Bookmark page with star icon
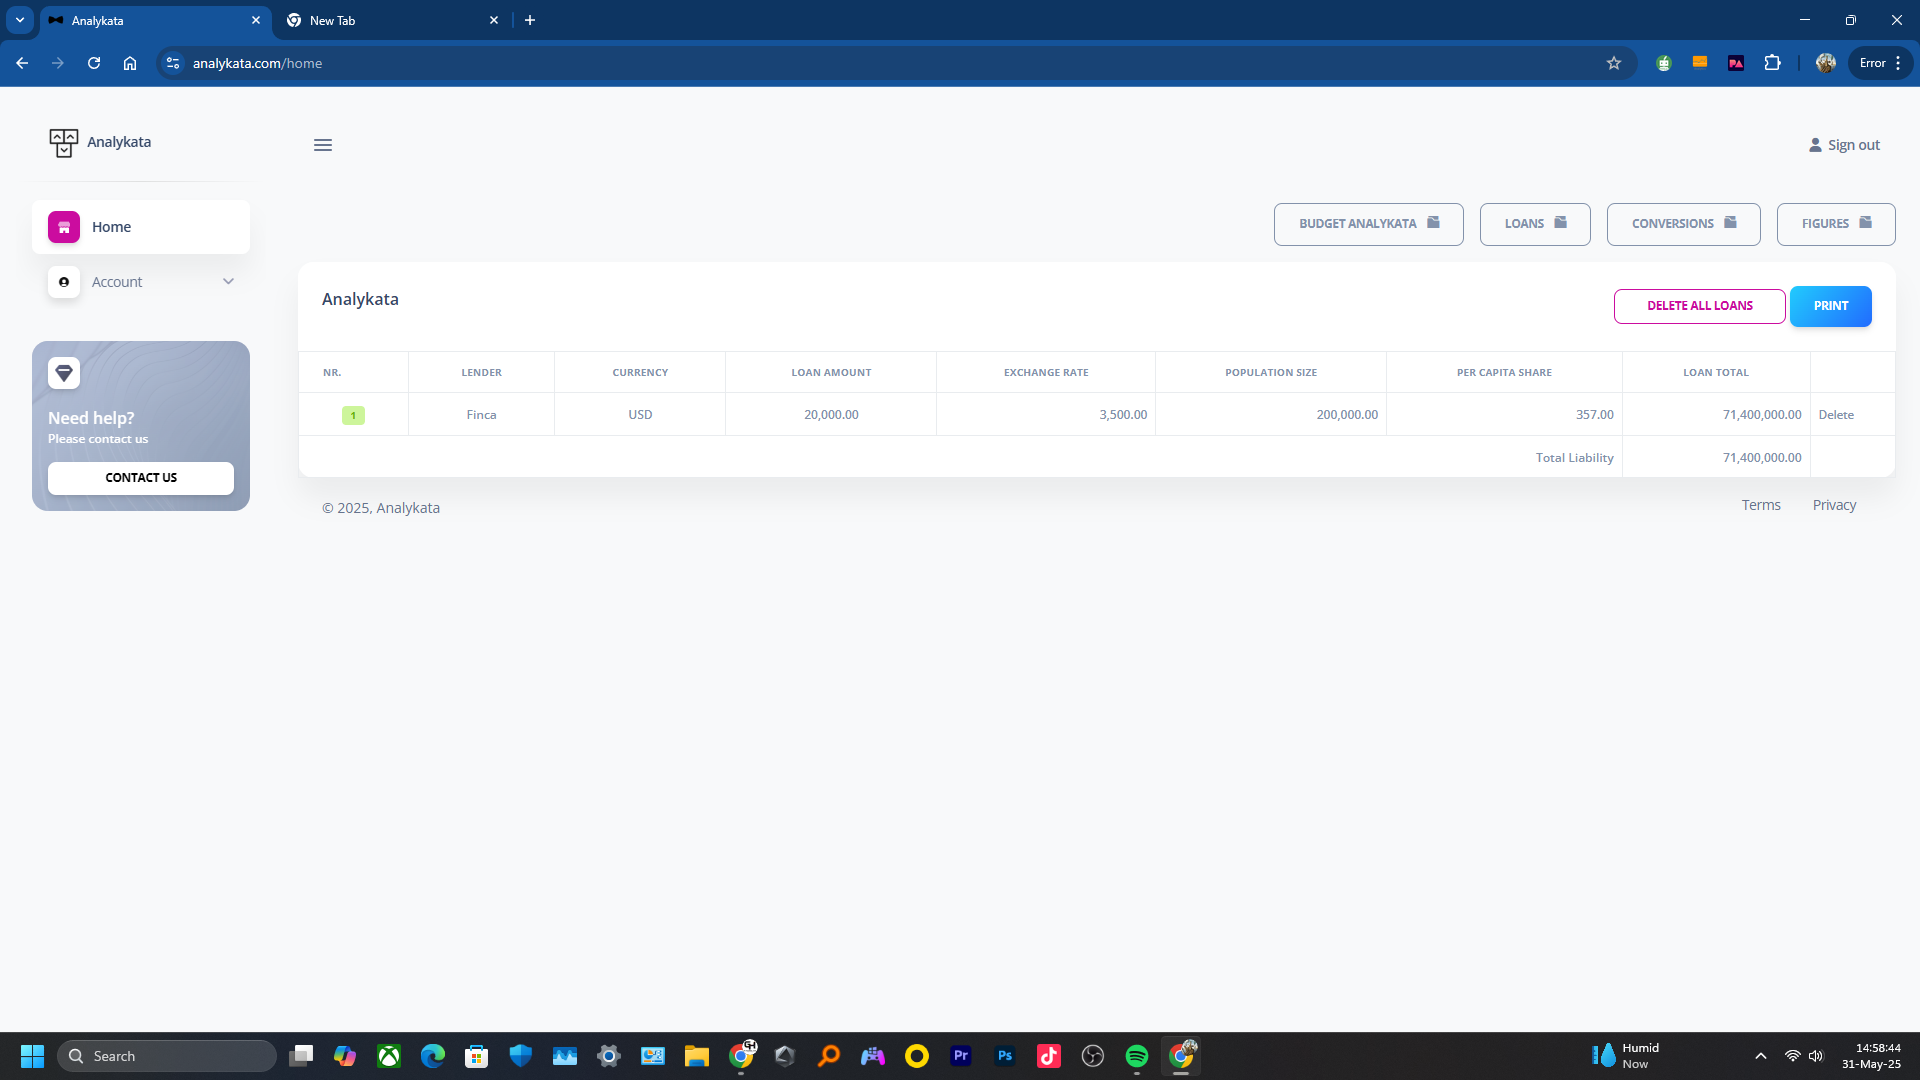Viewport: 1920px width, 1080px height. 1613,63
